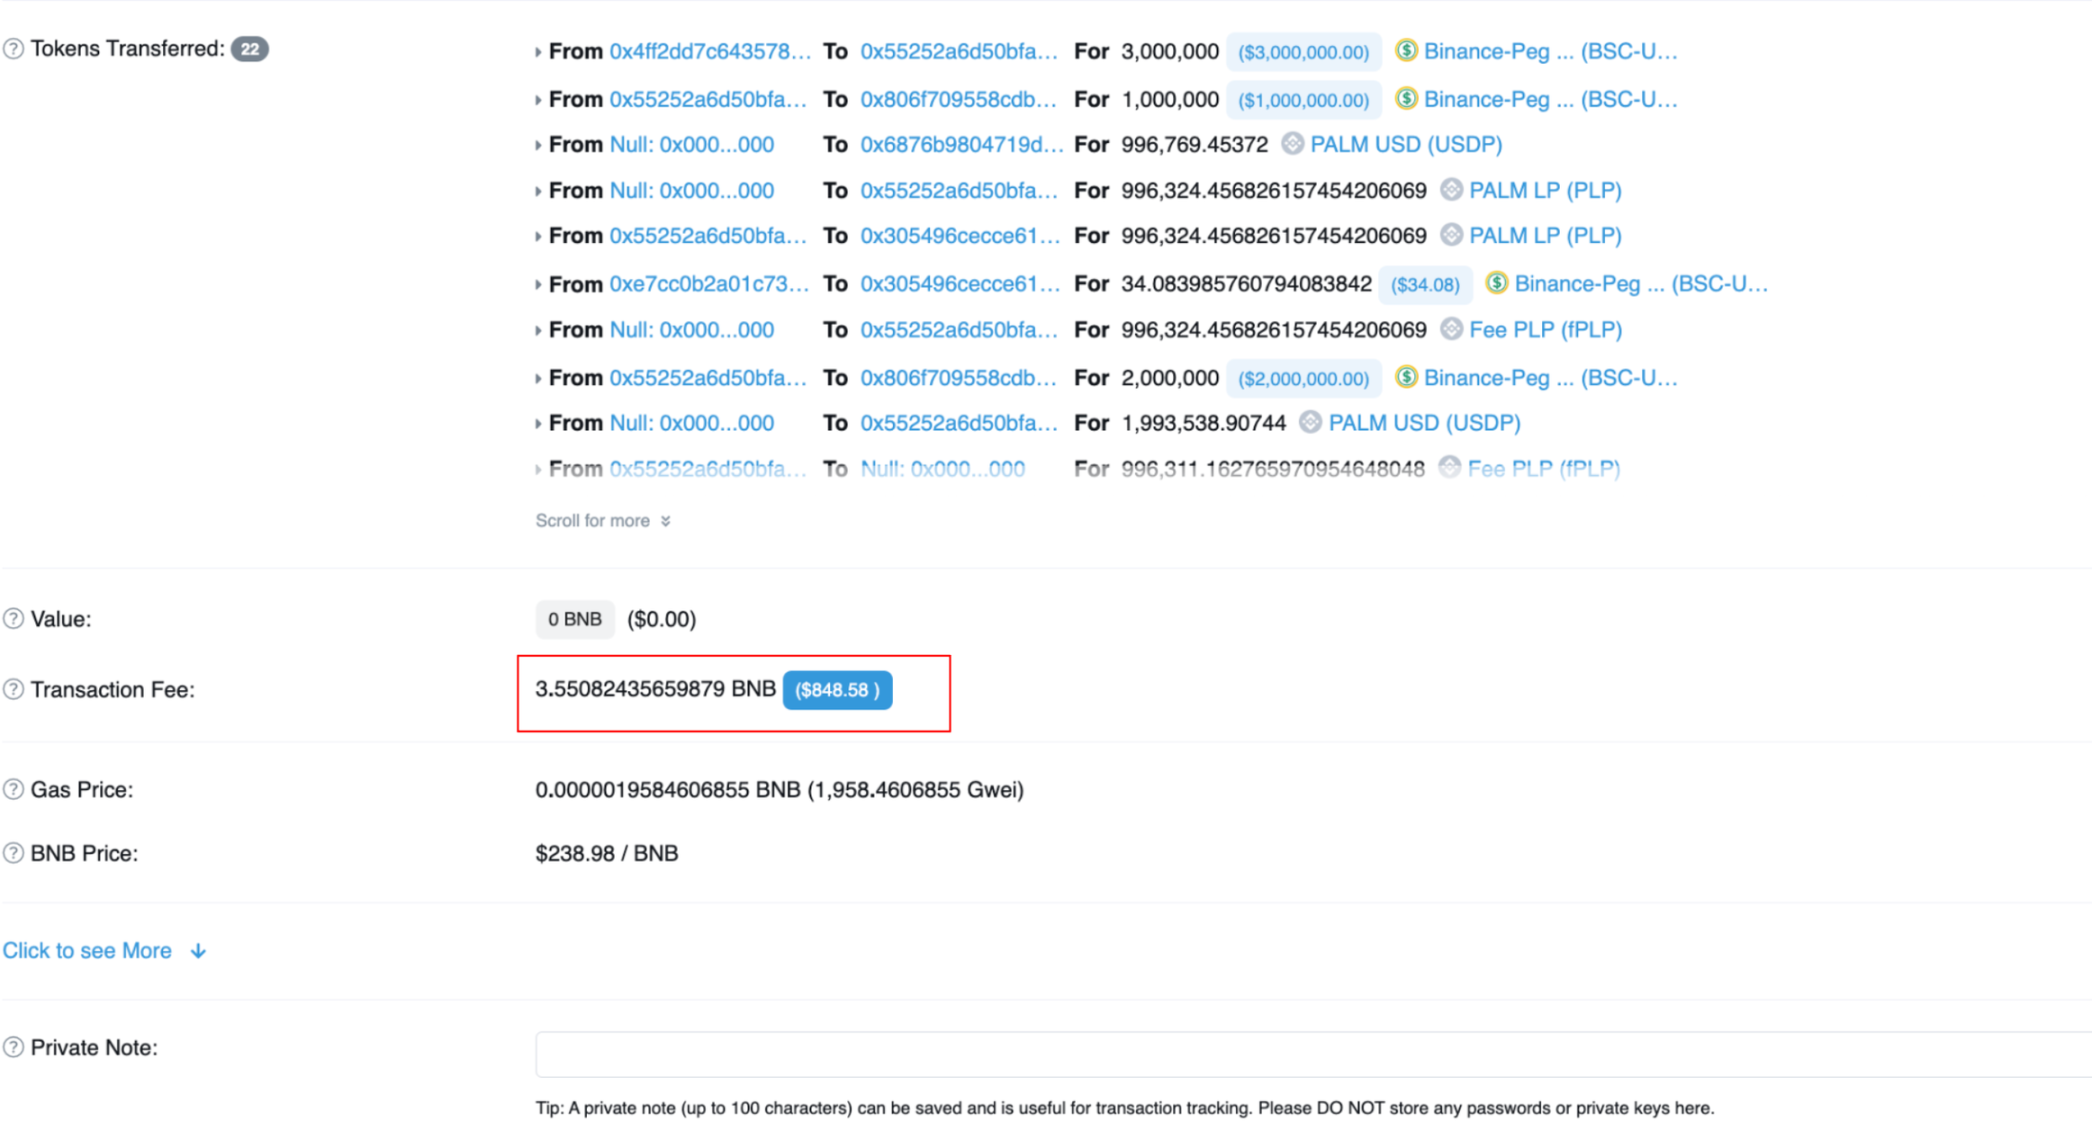Click the $3,000,000.00 value badge

pos(1303,52)
